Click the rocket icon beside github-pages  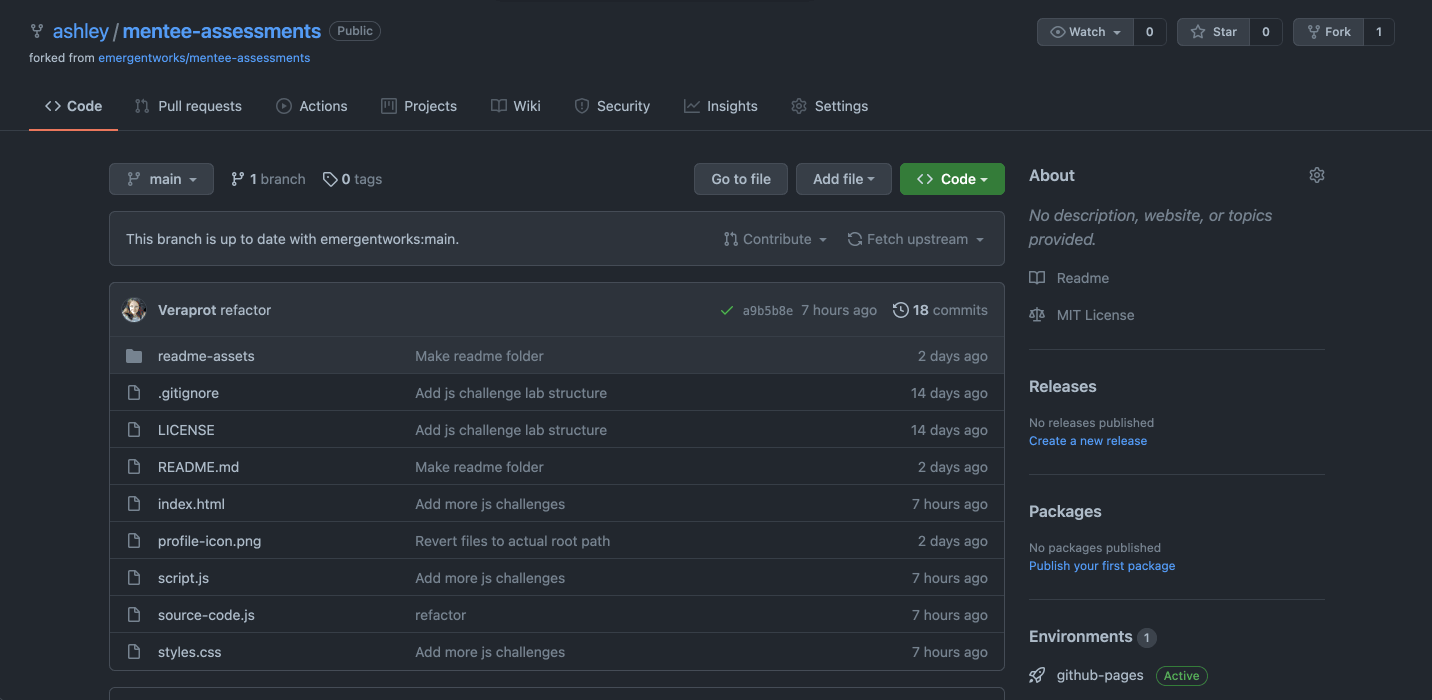1037,675
